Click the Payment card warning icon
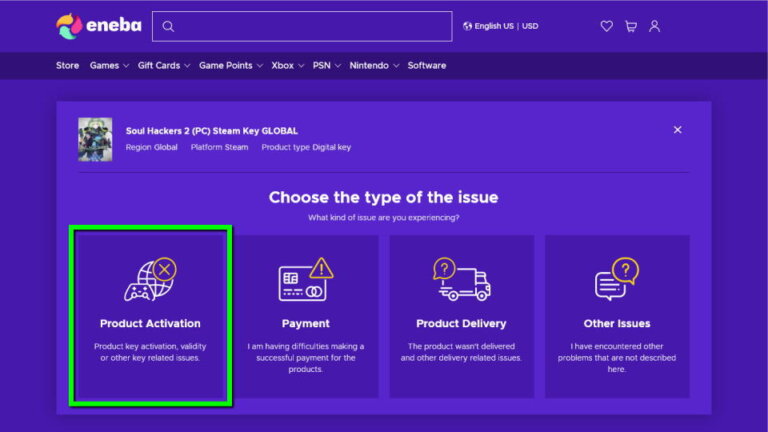 click(x=305, y=279)
